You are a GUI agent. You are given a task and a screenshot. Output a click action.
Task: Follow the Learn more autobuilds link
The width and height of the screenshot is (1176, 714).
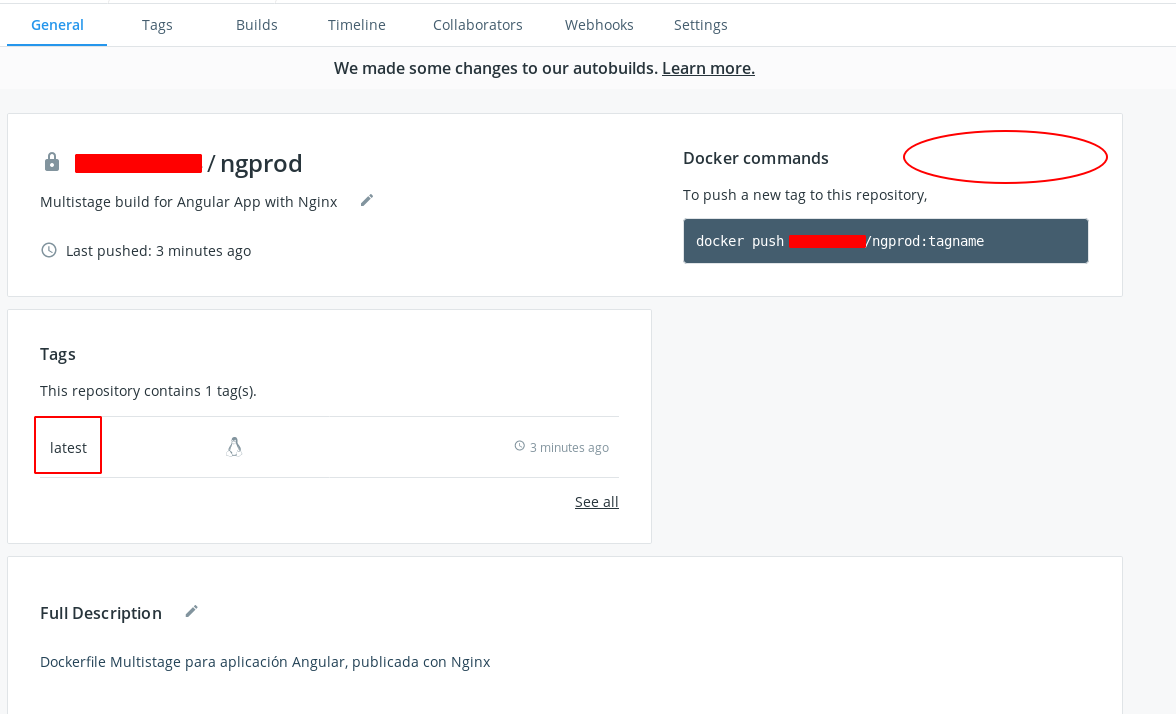click(x=708, y=68)
